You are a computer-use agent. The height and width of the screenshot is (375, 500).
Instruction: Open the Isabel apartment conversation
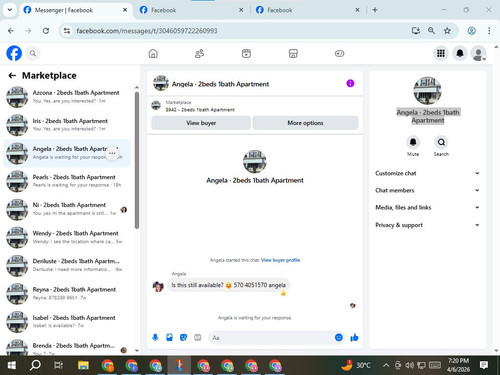point(67,322)
